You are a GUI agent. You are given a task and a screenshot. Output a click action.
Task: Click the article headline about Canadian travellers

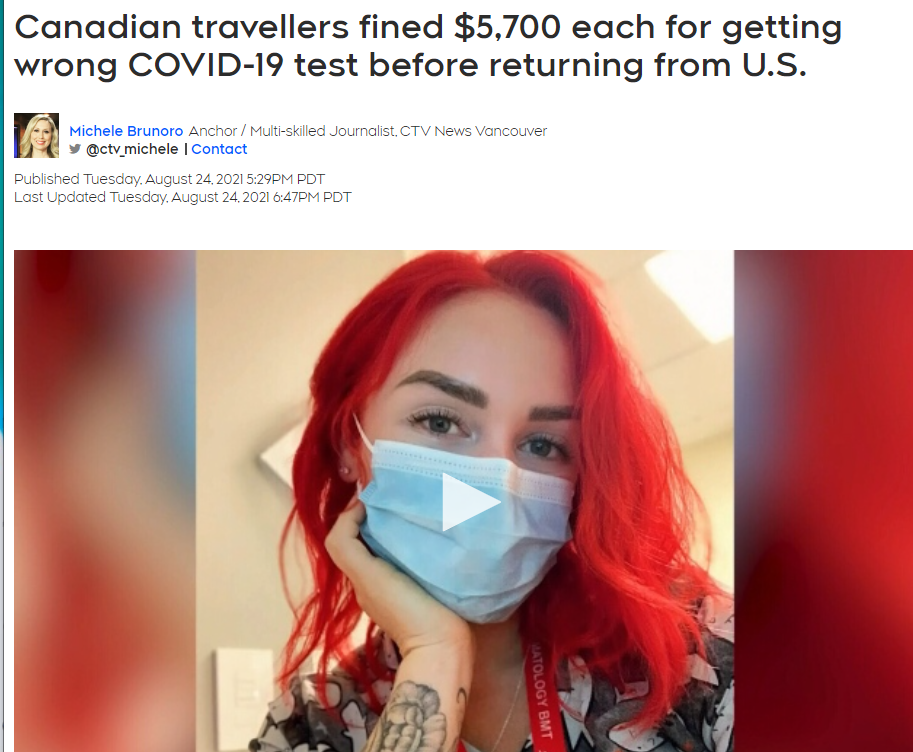tap(428, 45)
